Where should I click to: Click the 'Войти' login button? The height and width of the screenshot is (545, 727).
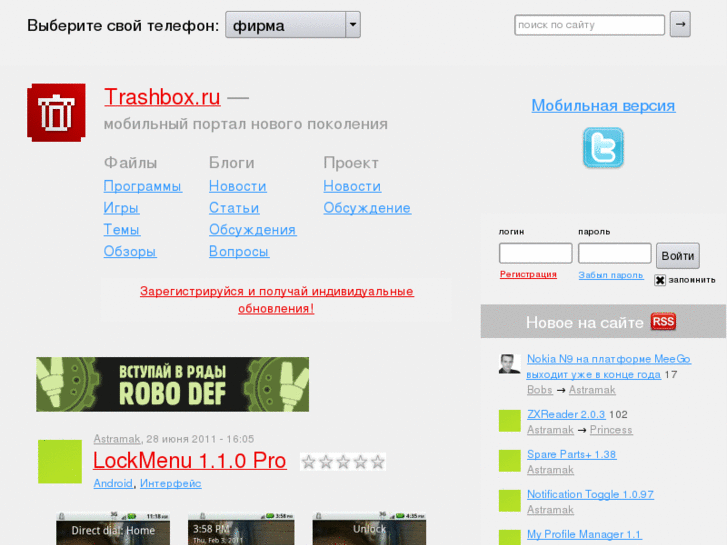[677, 256]
